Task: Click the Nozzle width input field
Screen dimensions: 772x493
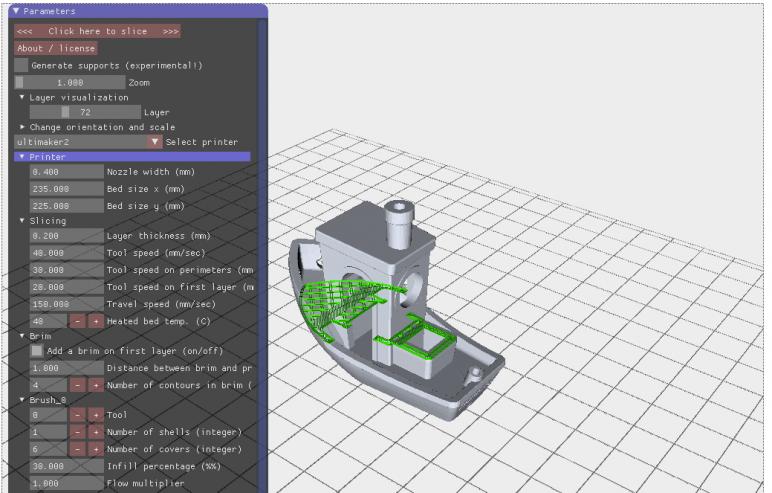Action: 66,172
